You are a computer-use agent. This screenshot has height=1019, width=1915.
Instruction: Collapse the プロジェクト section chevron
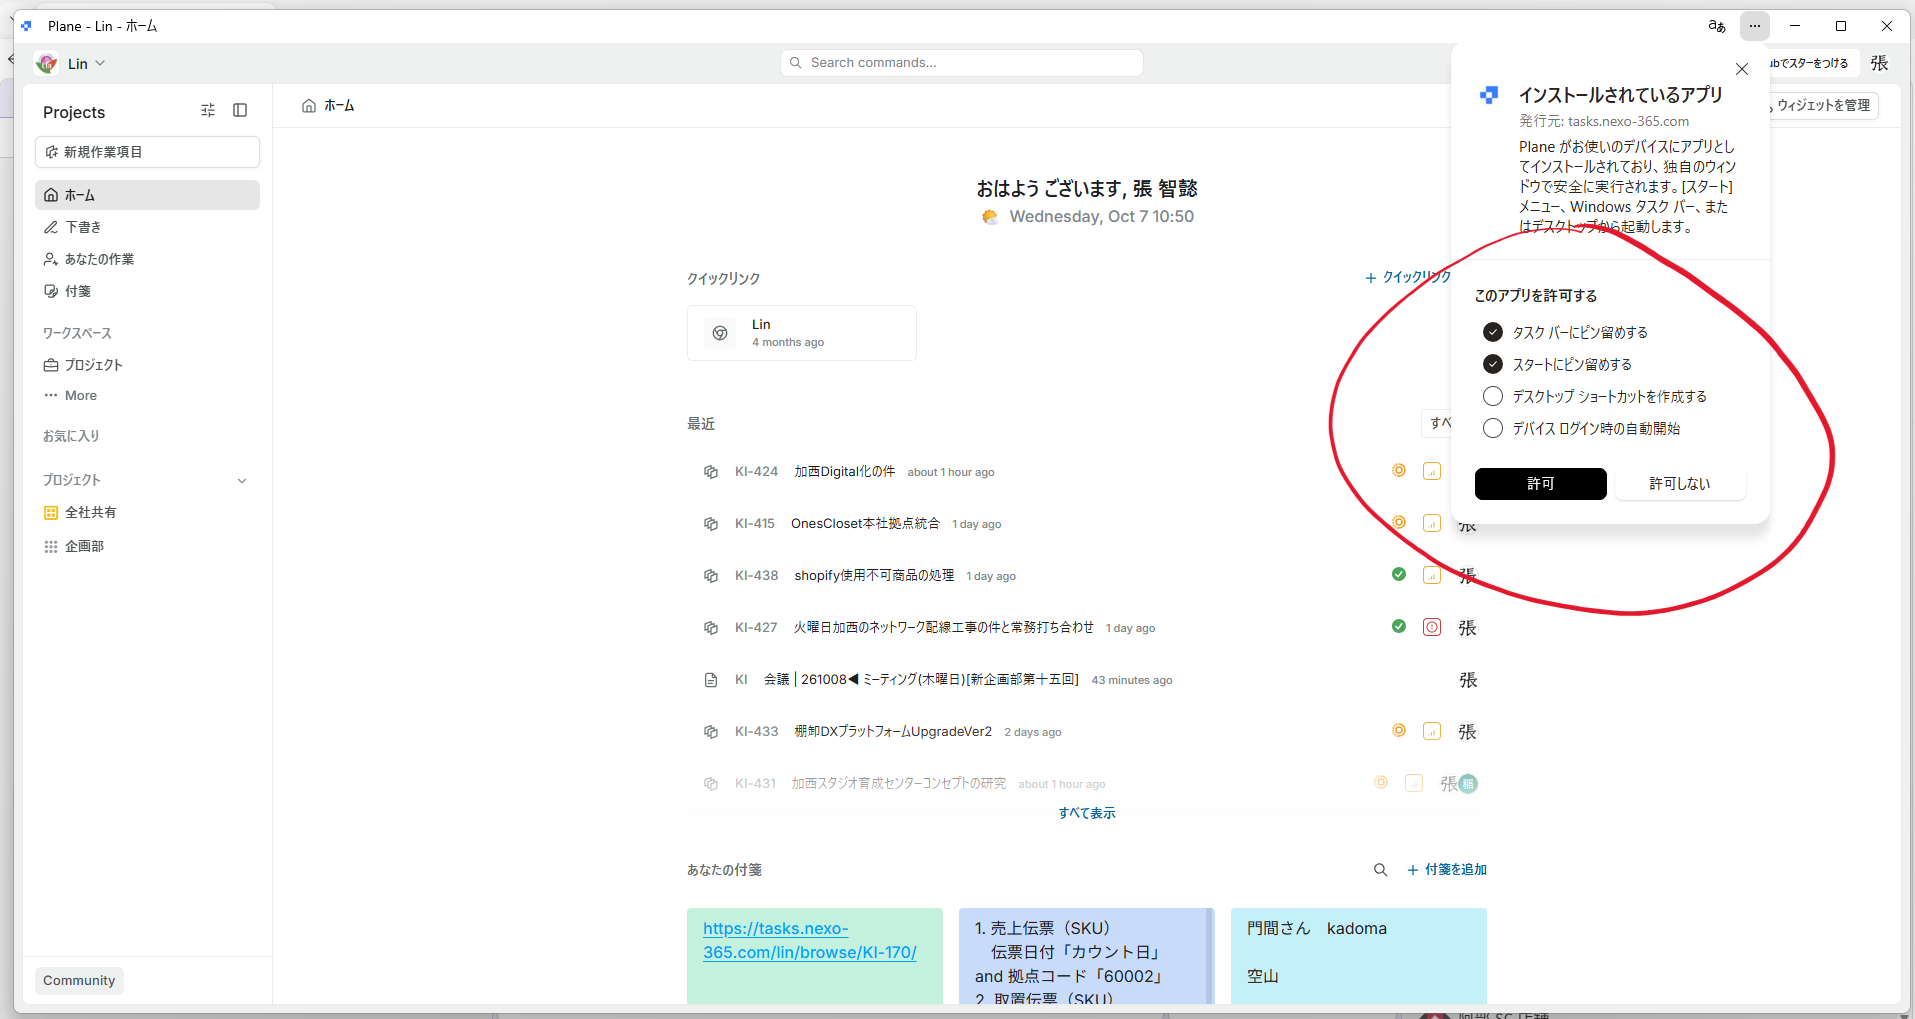[242, 481]
